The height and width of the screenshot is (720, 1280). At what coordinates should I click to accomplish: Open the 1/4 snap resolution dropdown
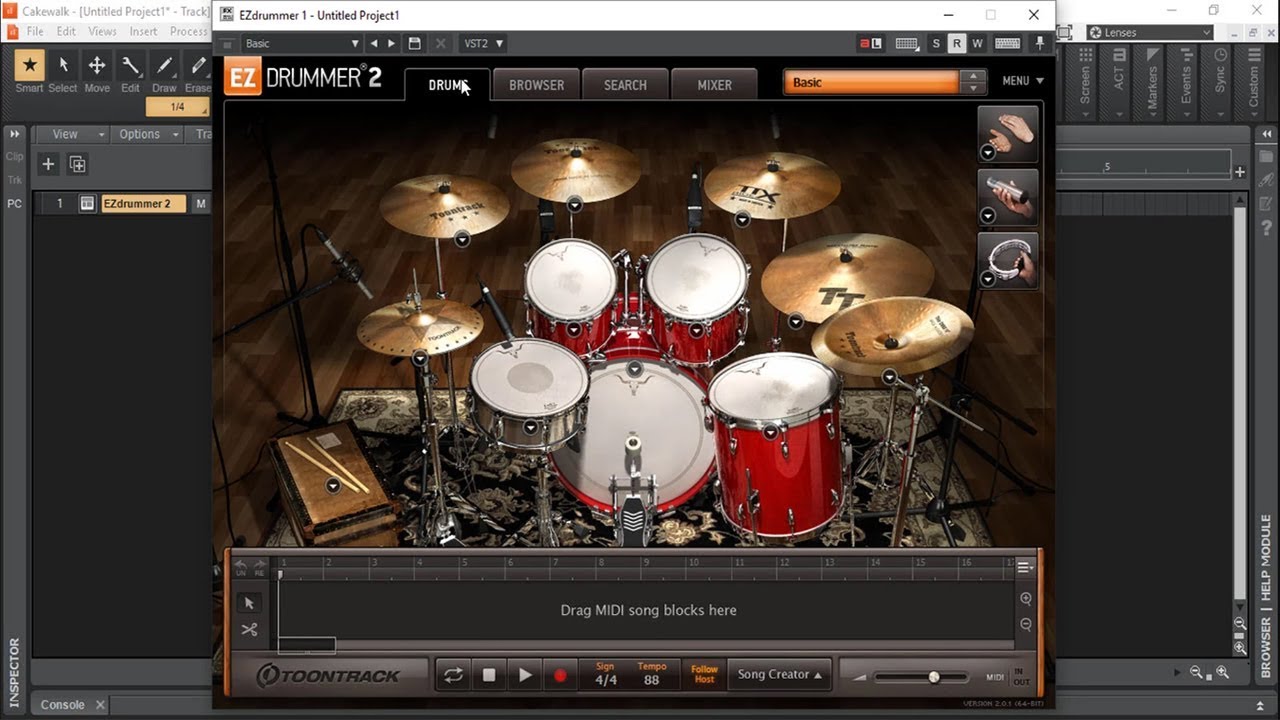(177, 107)
